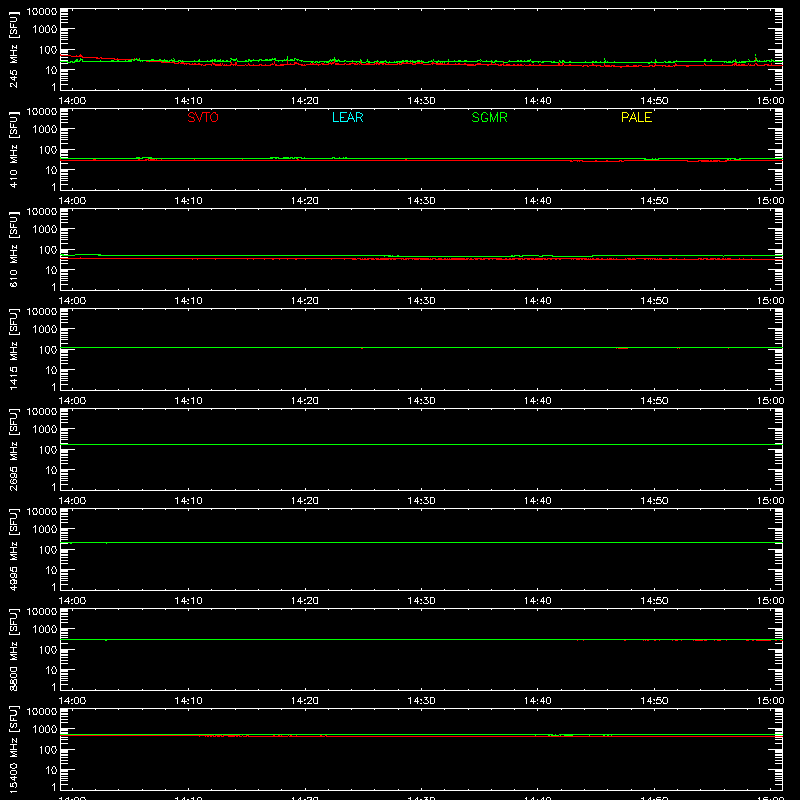Click 15:00 time label under 8800 MHz plot
This screenshot has height=800, width=800.
click(x=770, y=701)
